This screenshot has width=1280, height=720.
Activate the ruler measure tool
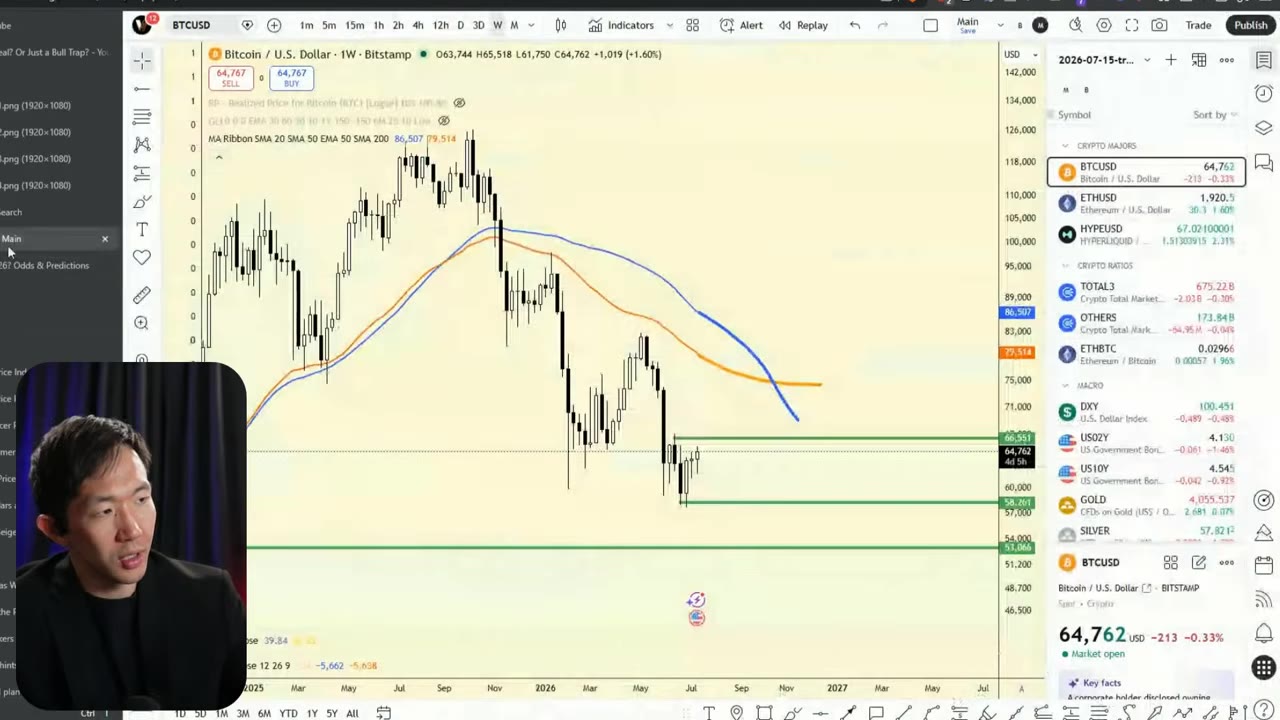[142, 295]
